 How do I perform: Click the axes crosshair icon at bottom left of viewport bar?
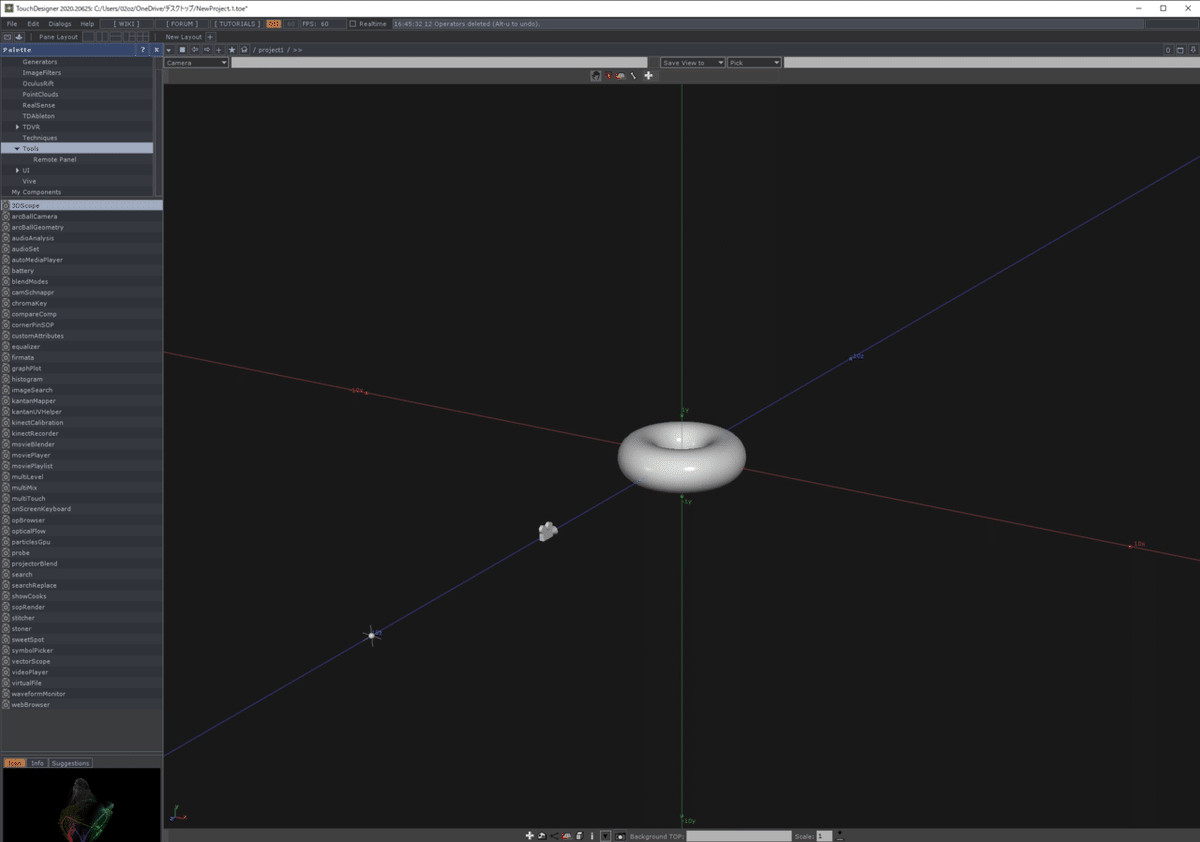(x=180, y=812)
